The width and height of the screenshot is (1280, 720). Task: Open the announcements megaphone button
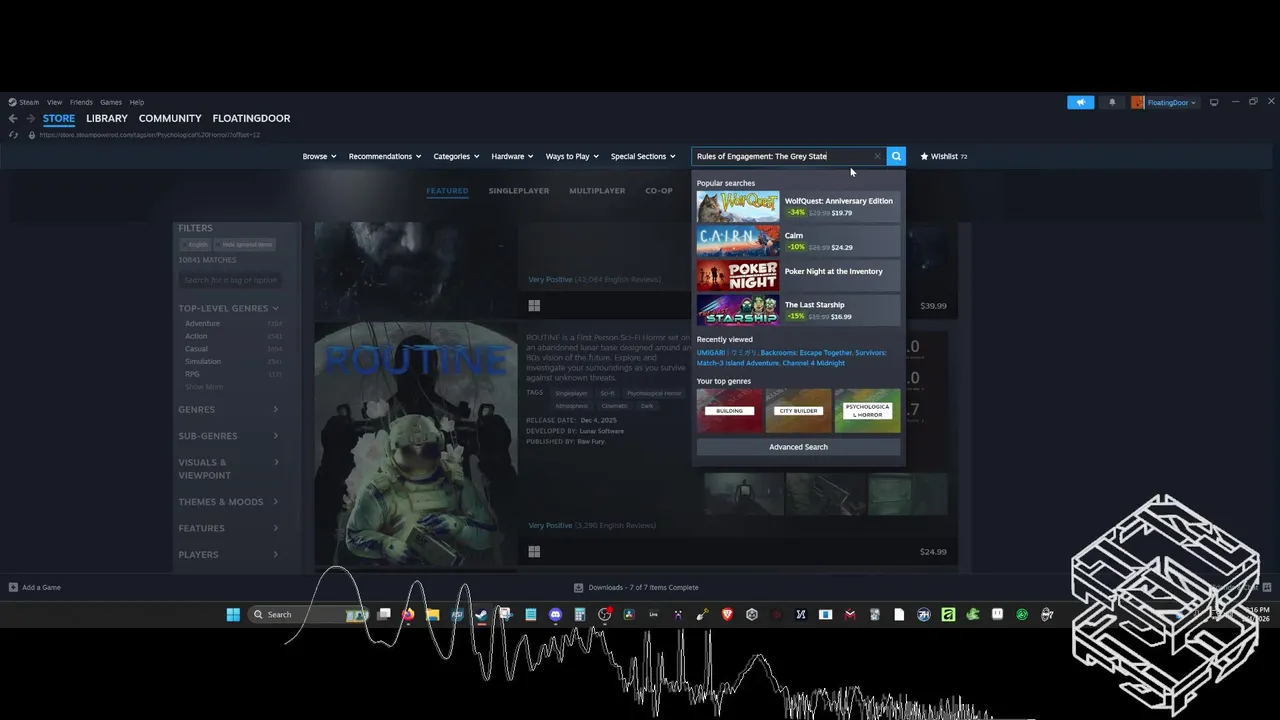pyautogui.click(x=1080, y=102)
